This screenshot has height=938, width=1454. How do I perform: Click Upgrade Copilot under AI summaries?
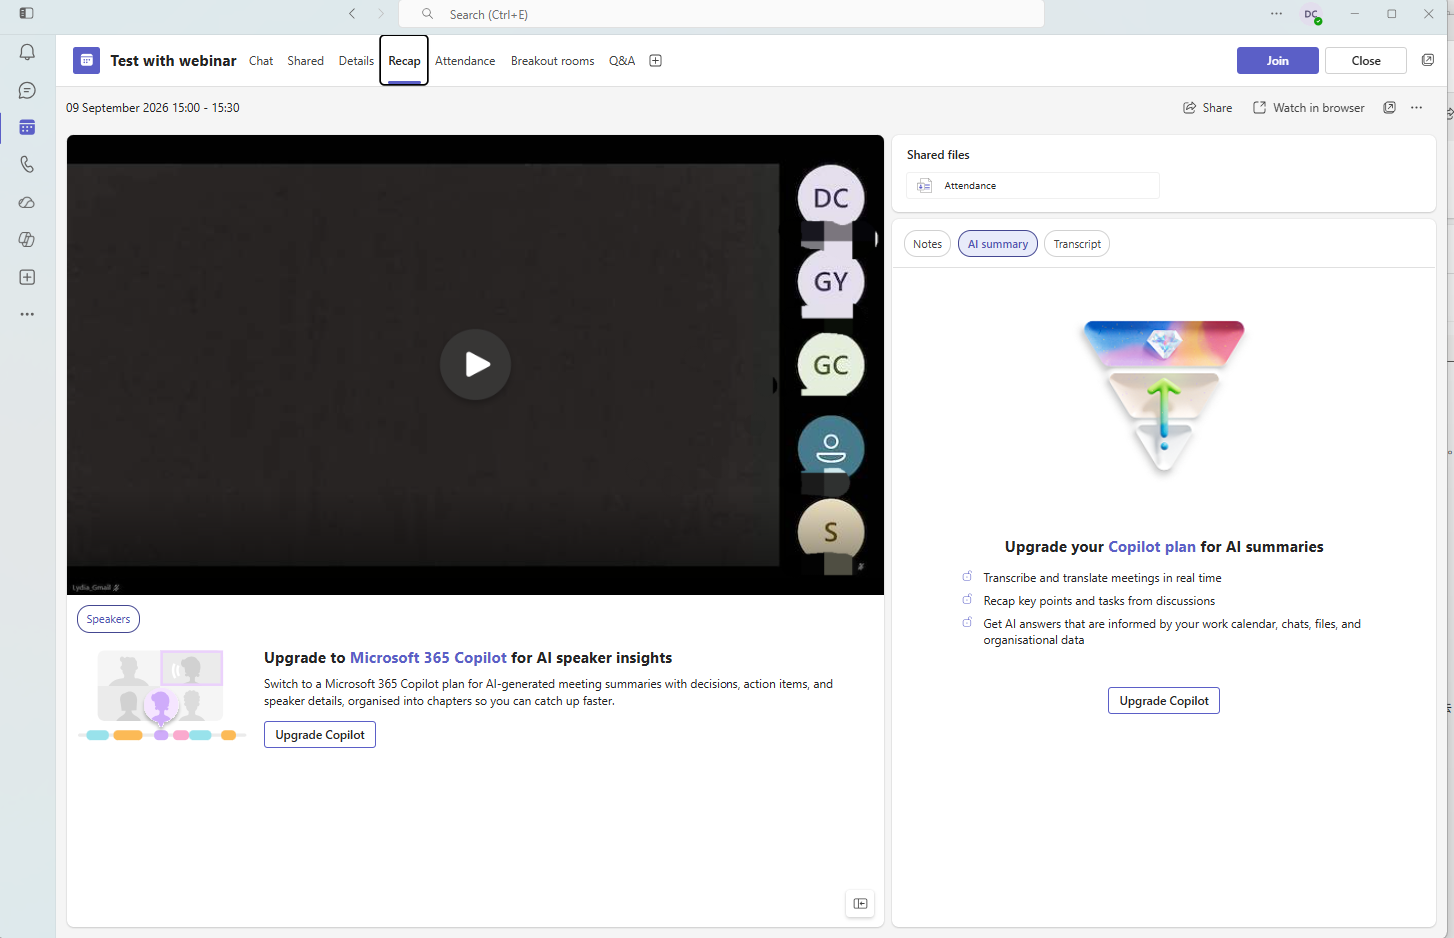tap(1164, 701)
